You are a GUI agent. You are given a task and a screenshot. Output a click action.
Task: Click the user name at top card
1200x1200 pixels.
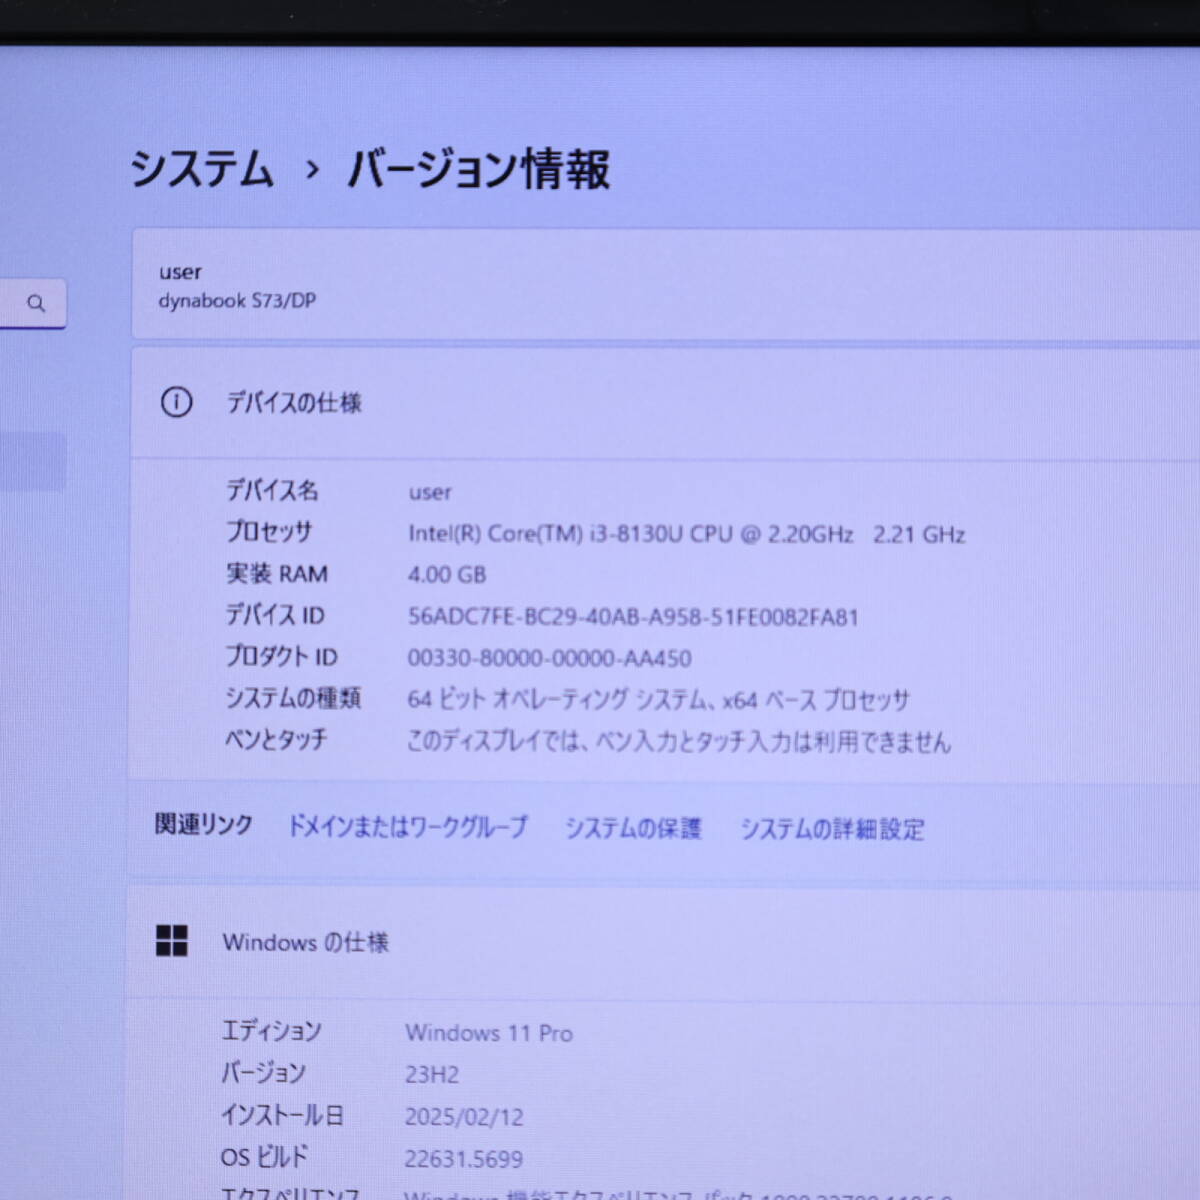180,272
